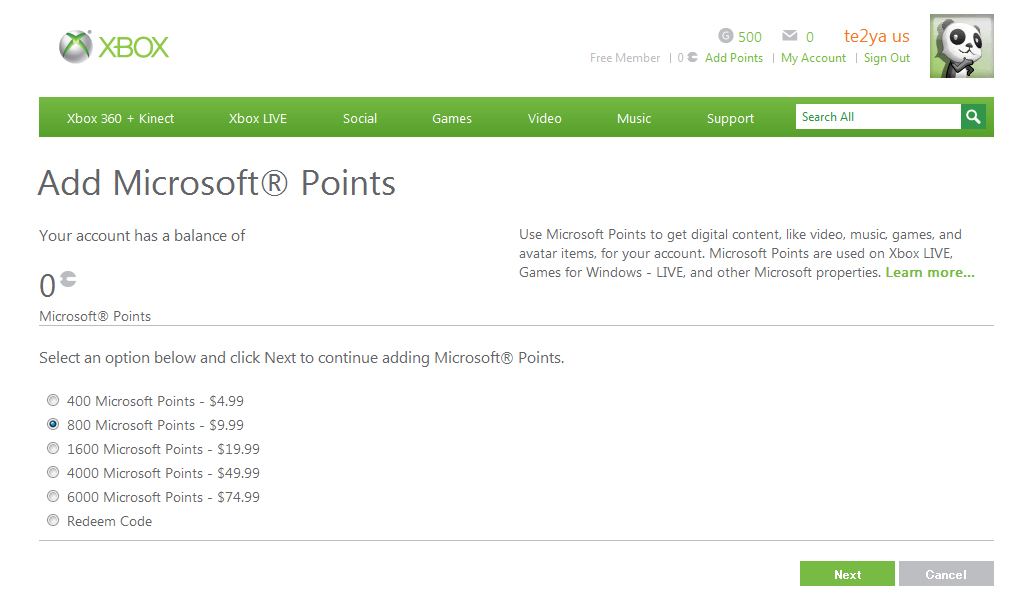The image size is (1033, 604).
Task: Open the Learn more link
Action: (930, 273)
